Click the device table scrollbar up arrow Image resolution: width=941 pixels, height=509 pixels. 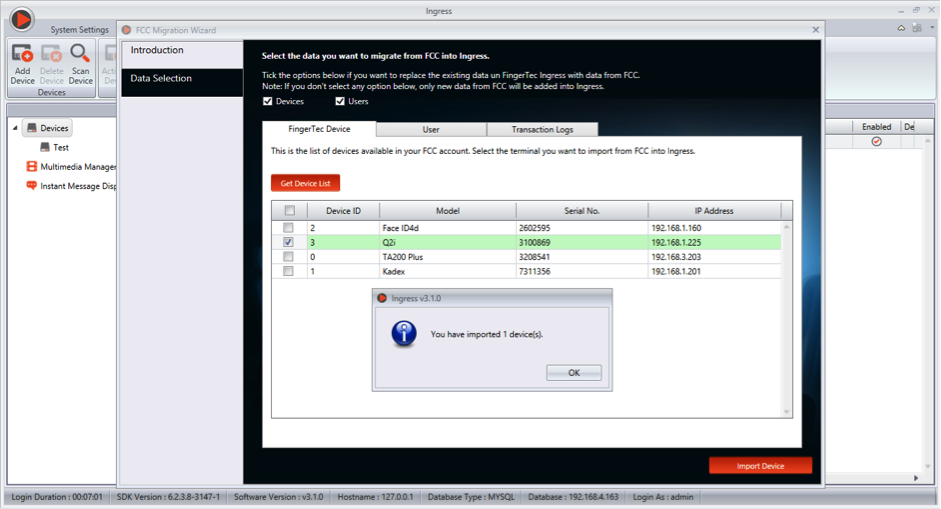(786, 227)
